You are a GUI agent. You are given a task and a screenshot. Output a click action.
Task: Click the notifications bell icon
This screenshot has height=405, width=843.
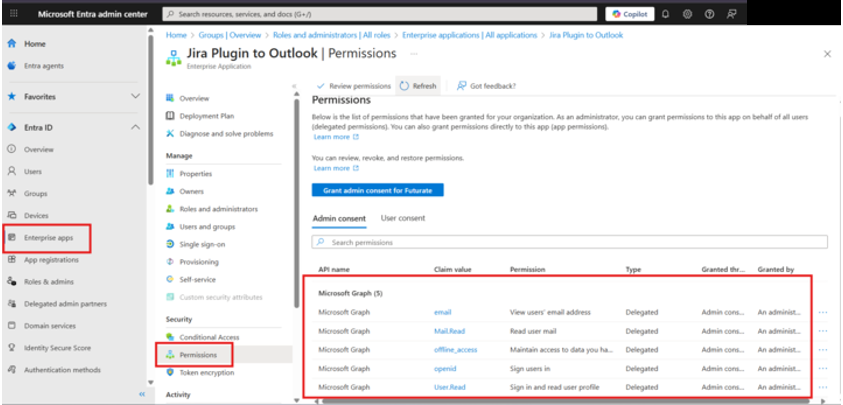(665, 14)
